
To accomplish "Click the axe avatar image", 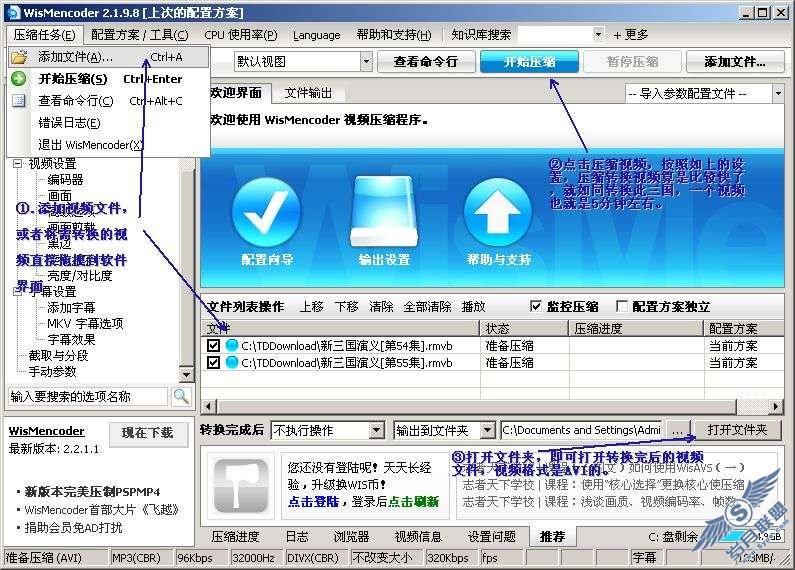I will (240, 485).
